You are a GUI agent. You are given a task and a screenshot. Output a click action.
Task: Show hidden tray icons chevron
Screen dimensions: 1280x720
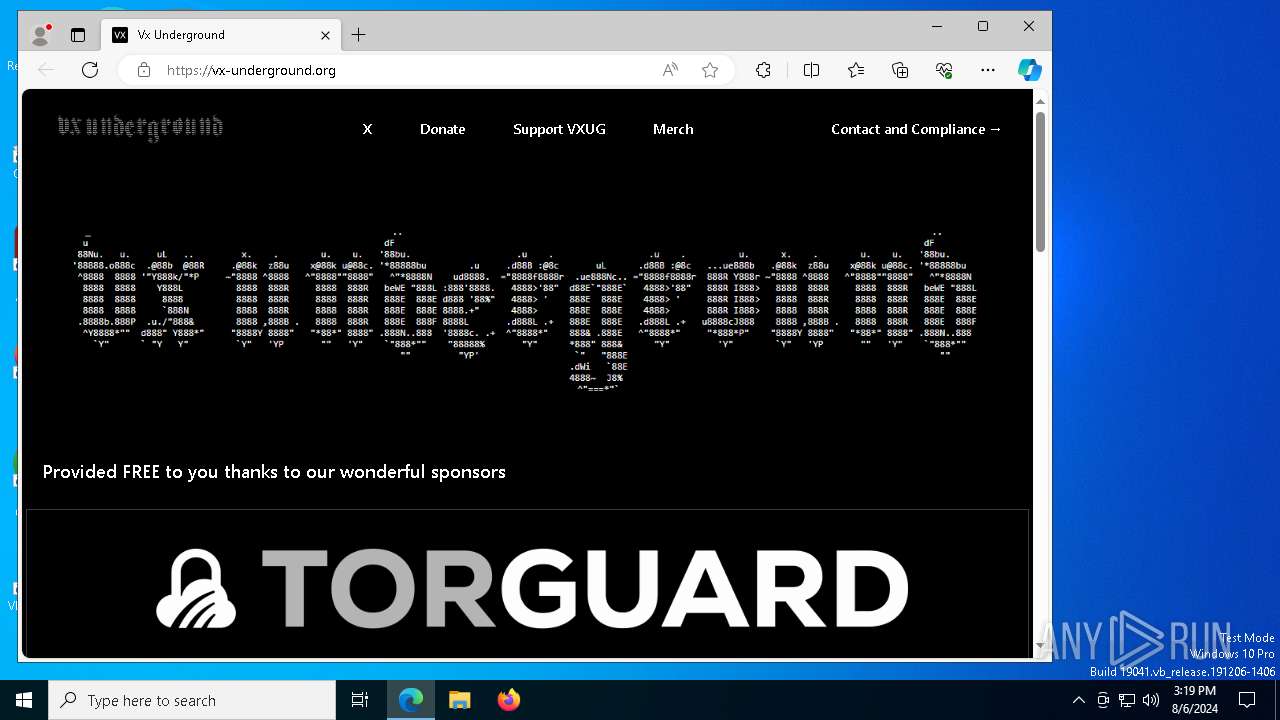point(1078,700)
